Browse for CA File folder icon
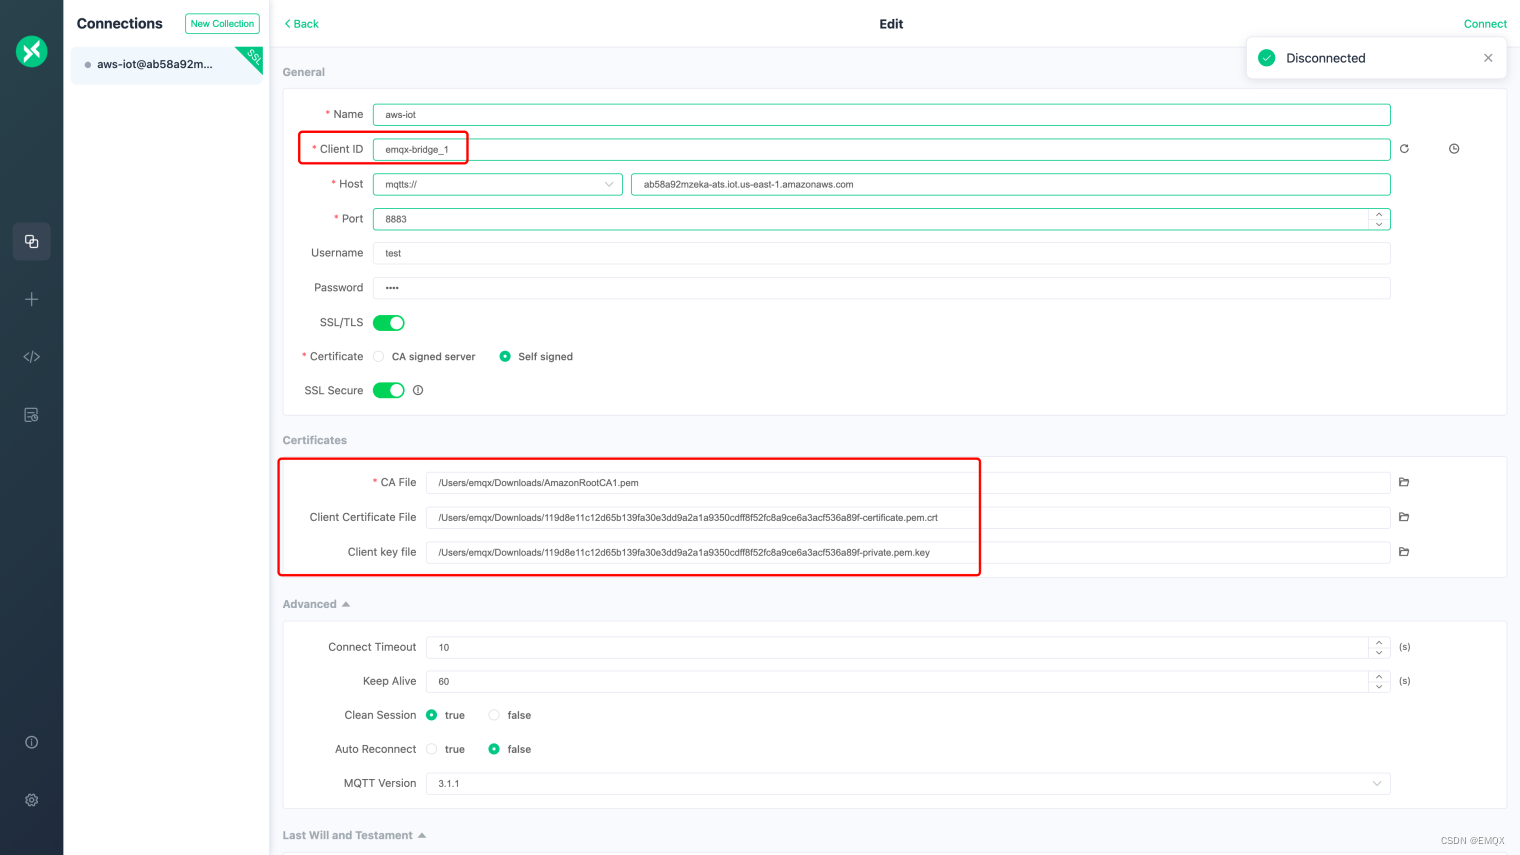Image resolution: width=1520 pixels, height=855 pixels. [1404, 482]
